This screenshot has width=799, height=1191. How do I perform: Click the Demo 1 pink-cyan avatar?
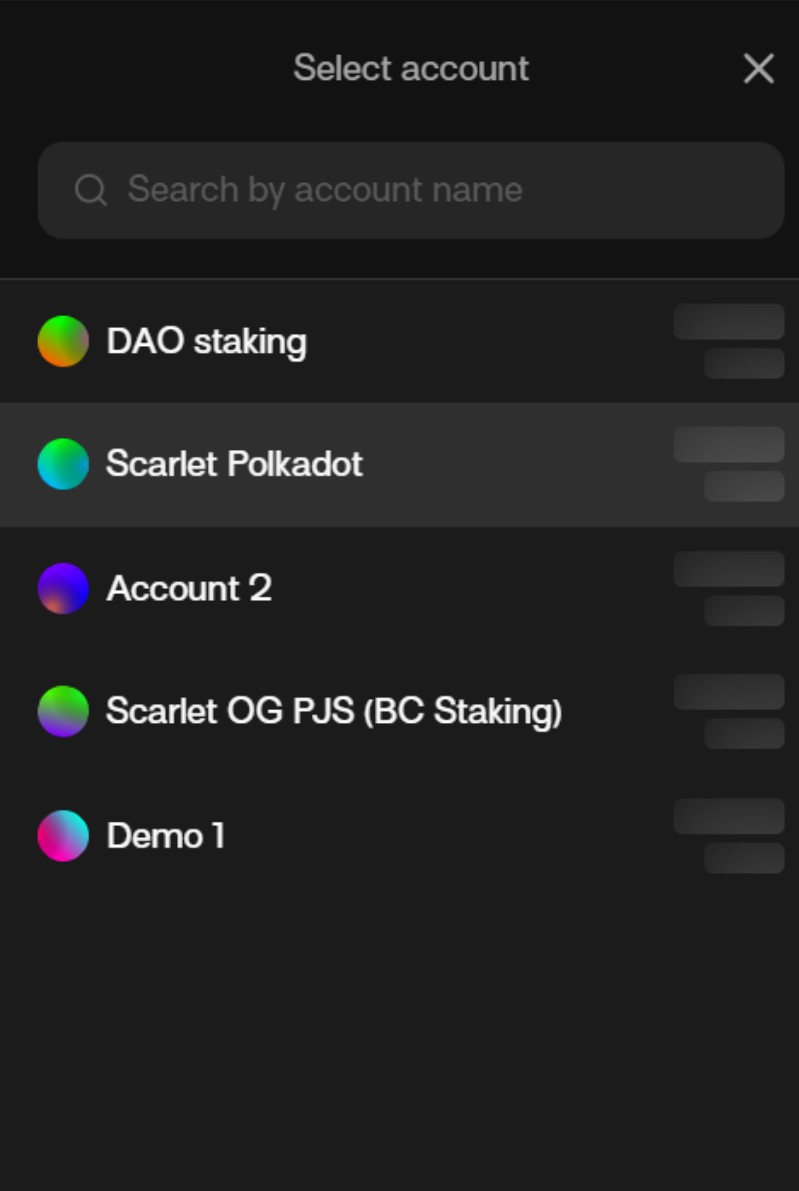click(63, 836)
